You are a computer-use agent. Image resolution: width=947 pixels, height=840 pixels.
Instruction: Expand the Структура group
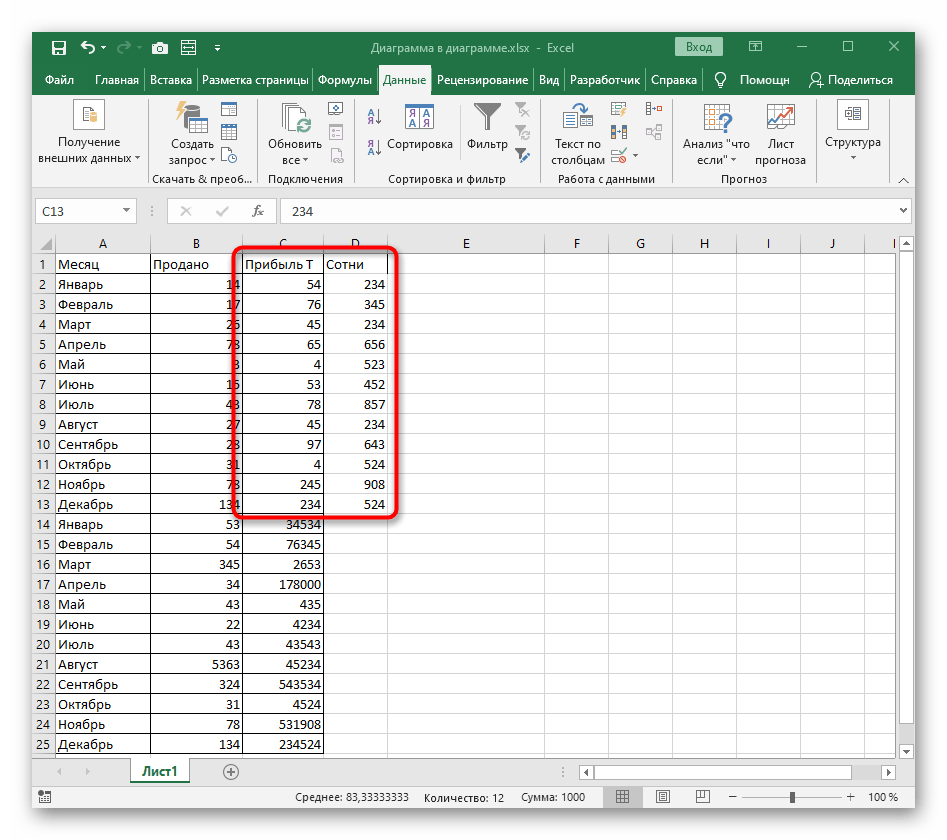[x=853, y=131]
